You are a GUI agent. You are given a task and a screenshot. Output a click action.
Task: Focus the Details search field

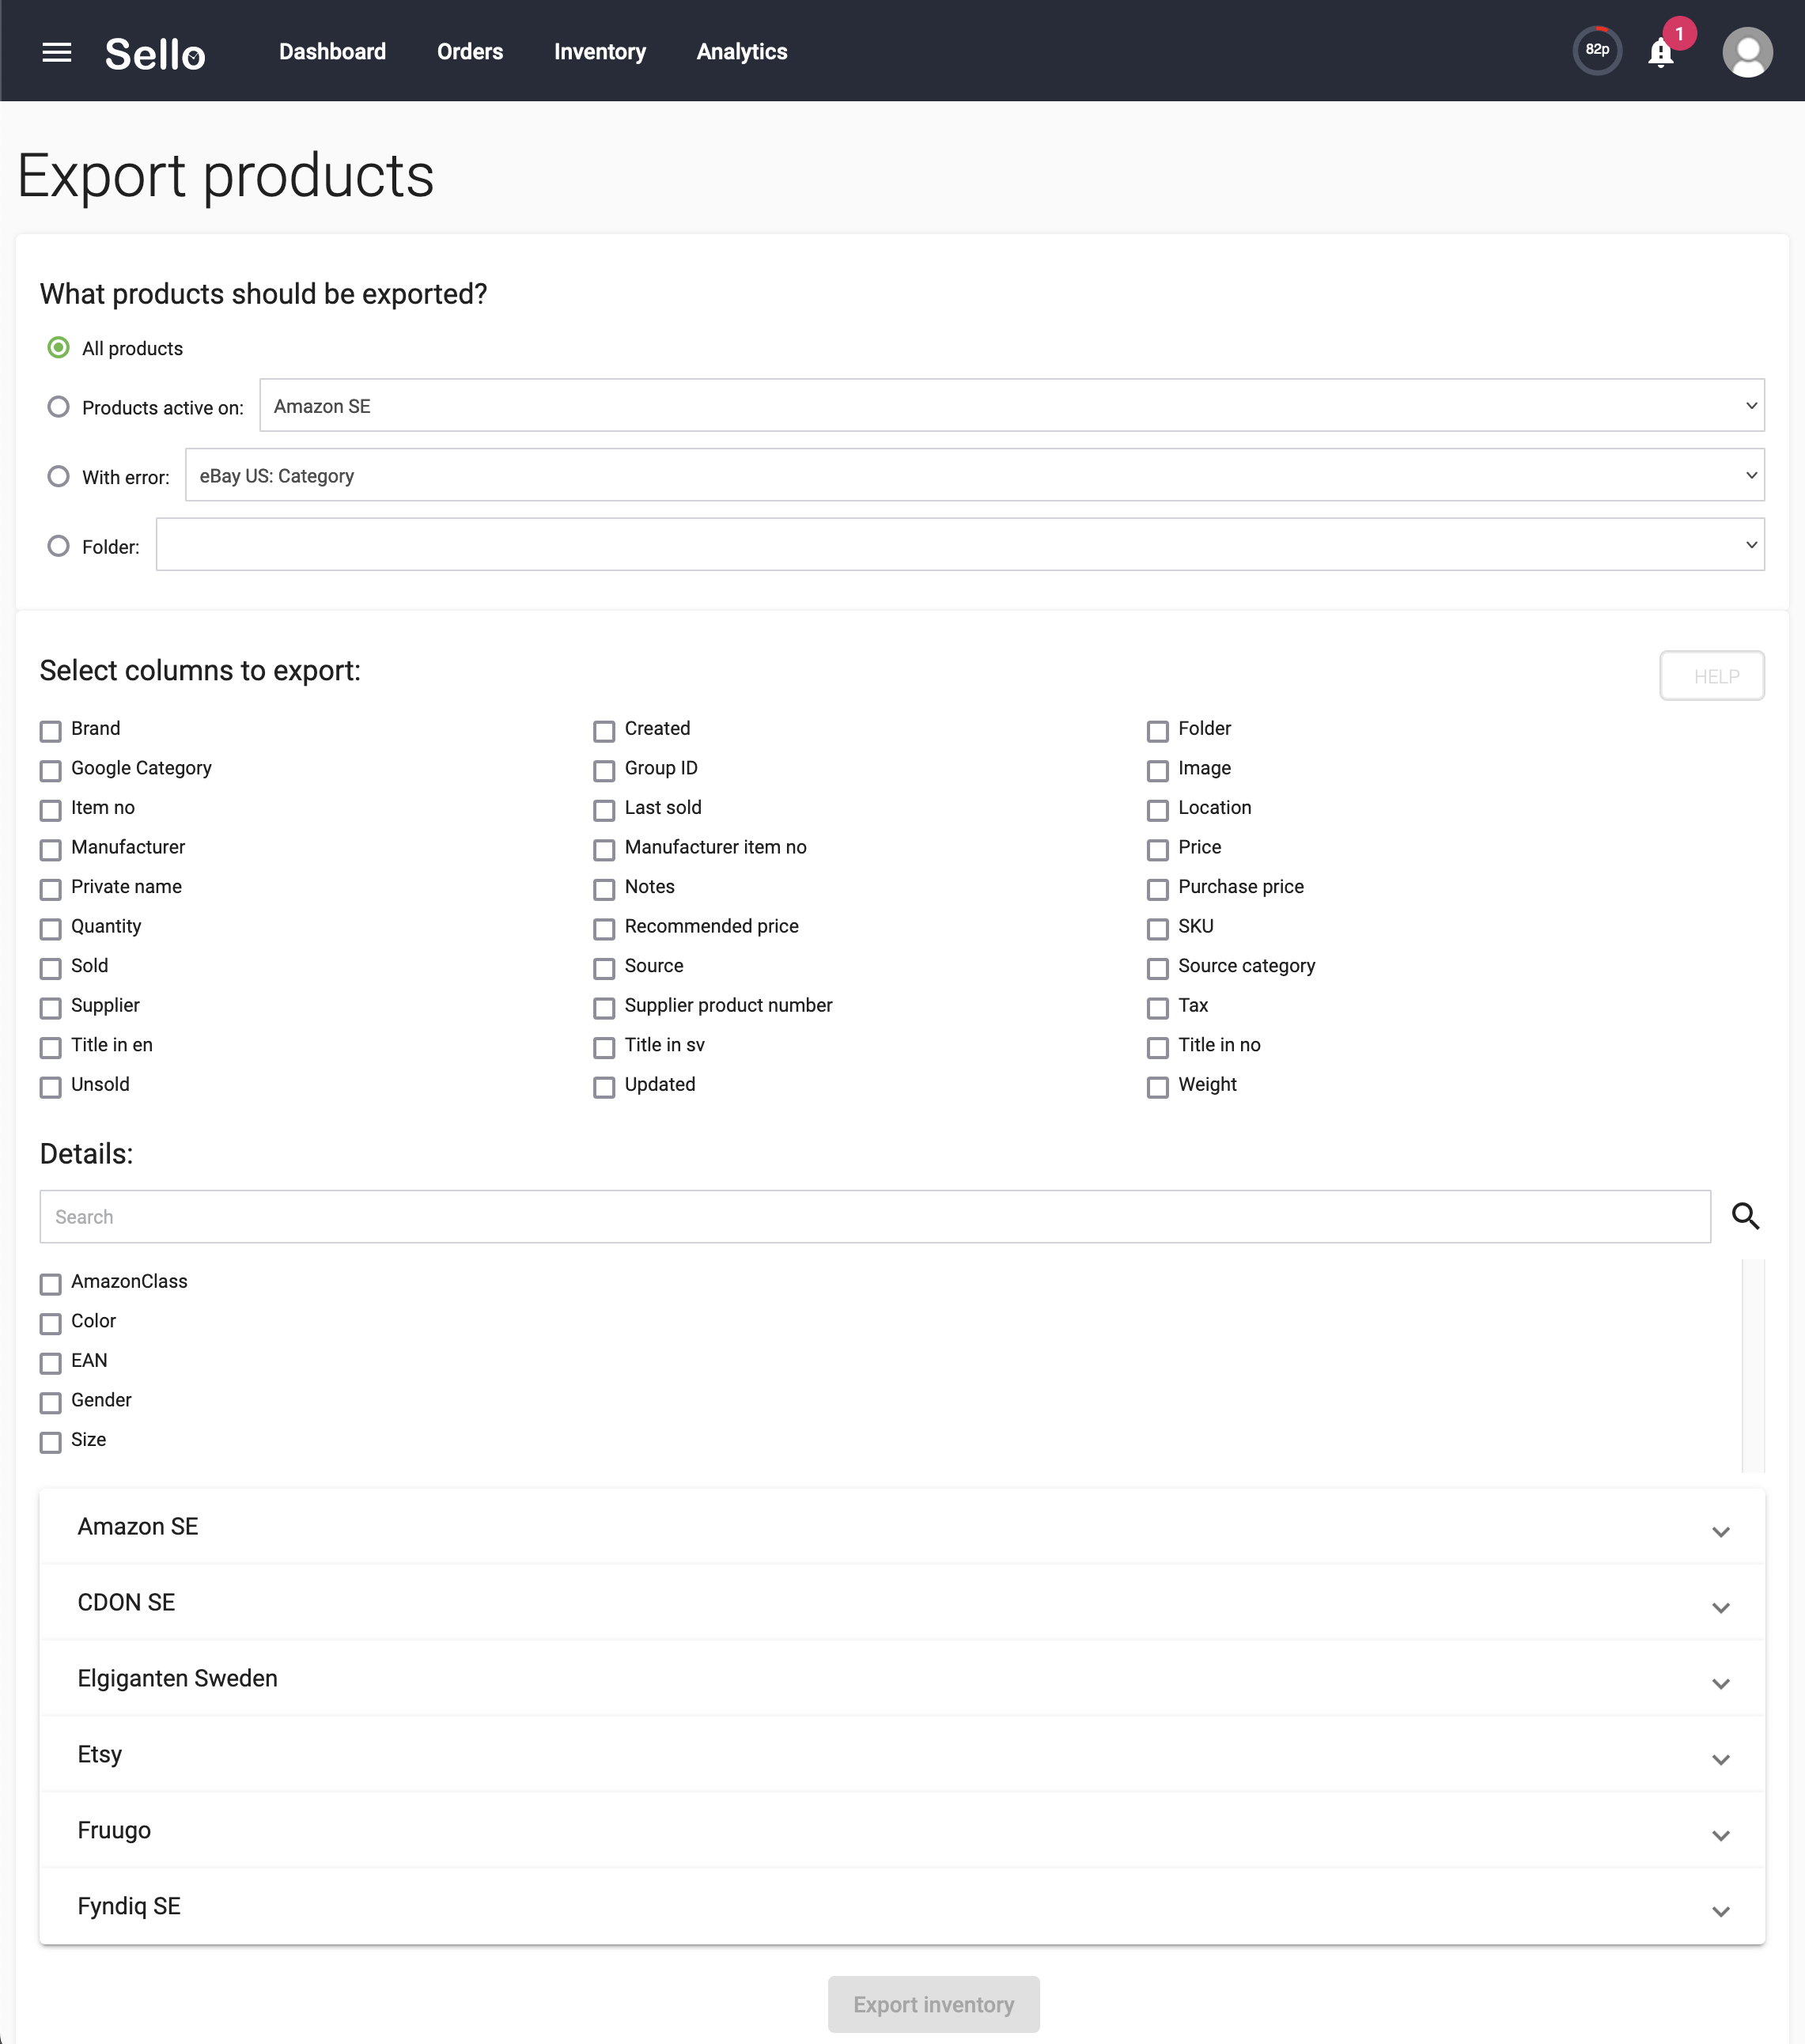(x=875, y=1216)
